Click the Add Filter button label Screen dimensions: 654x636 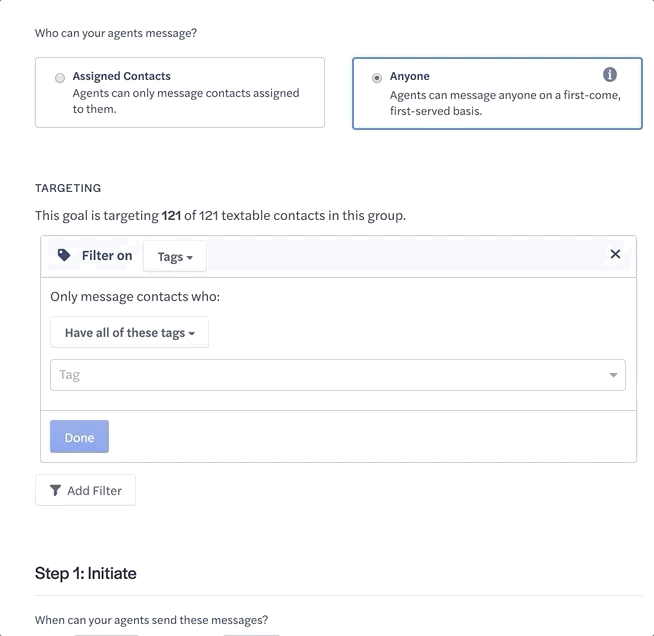coord(95,490)
